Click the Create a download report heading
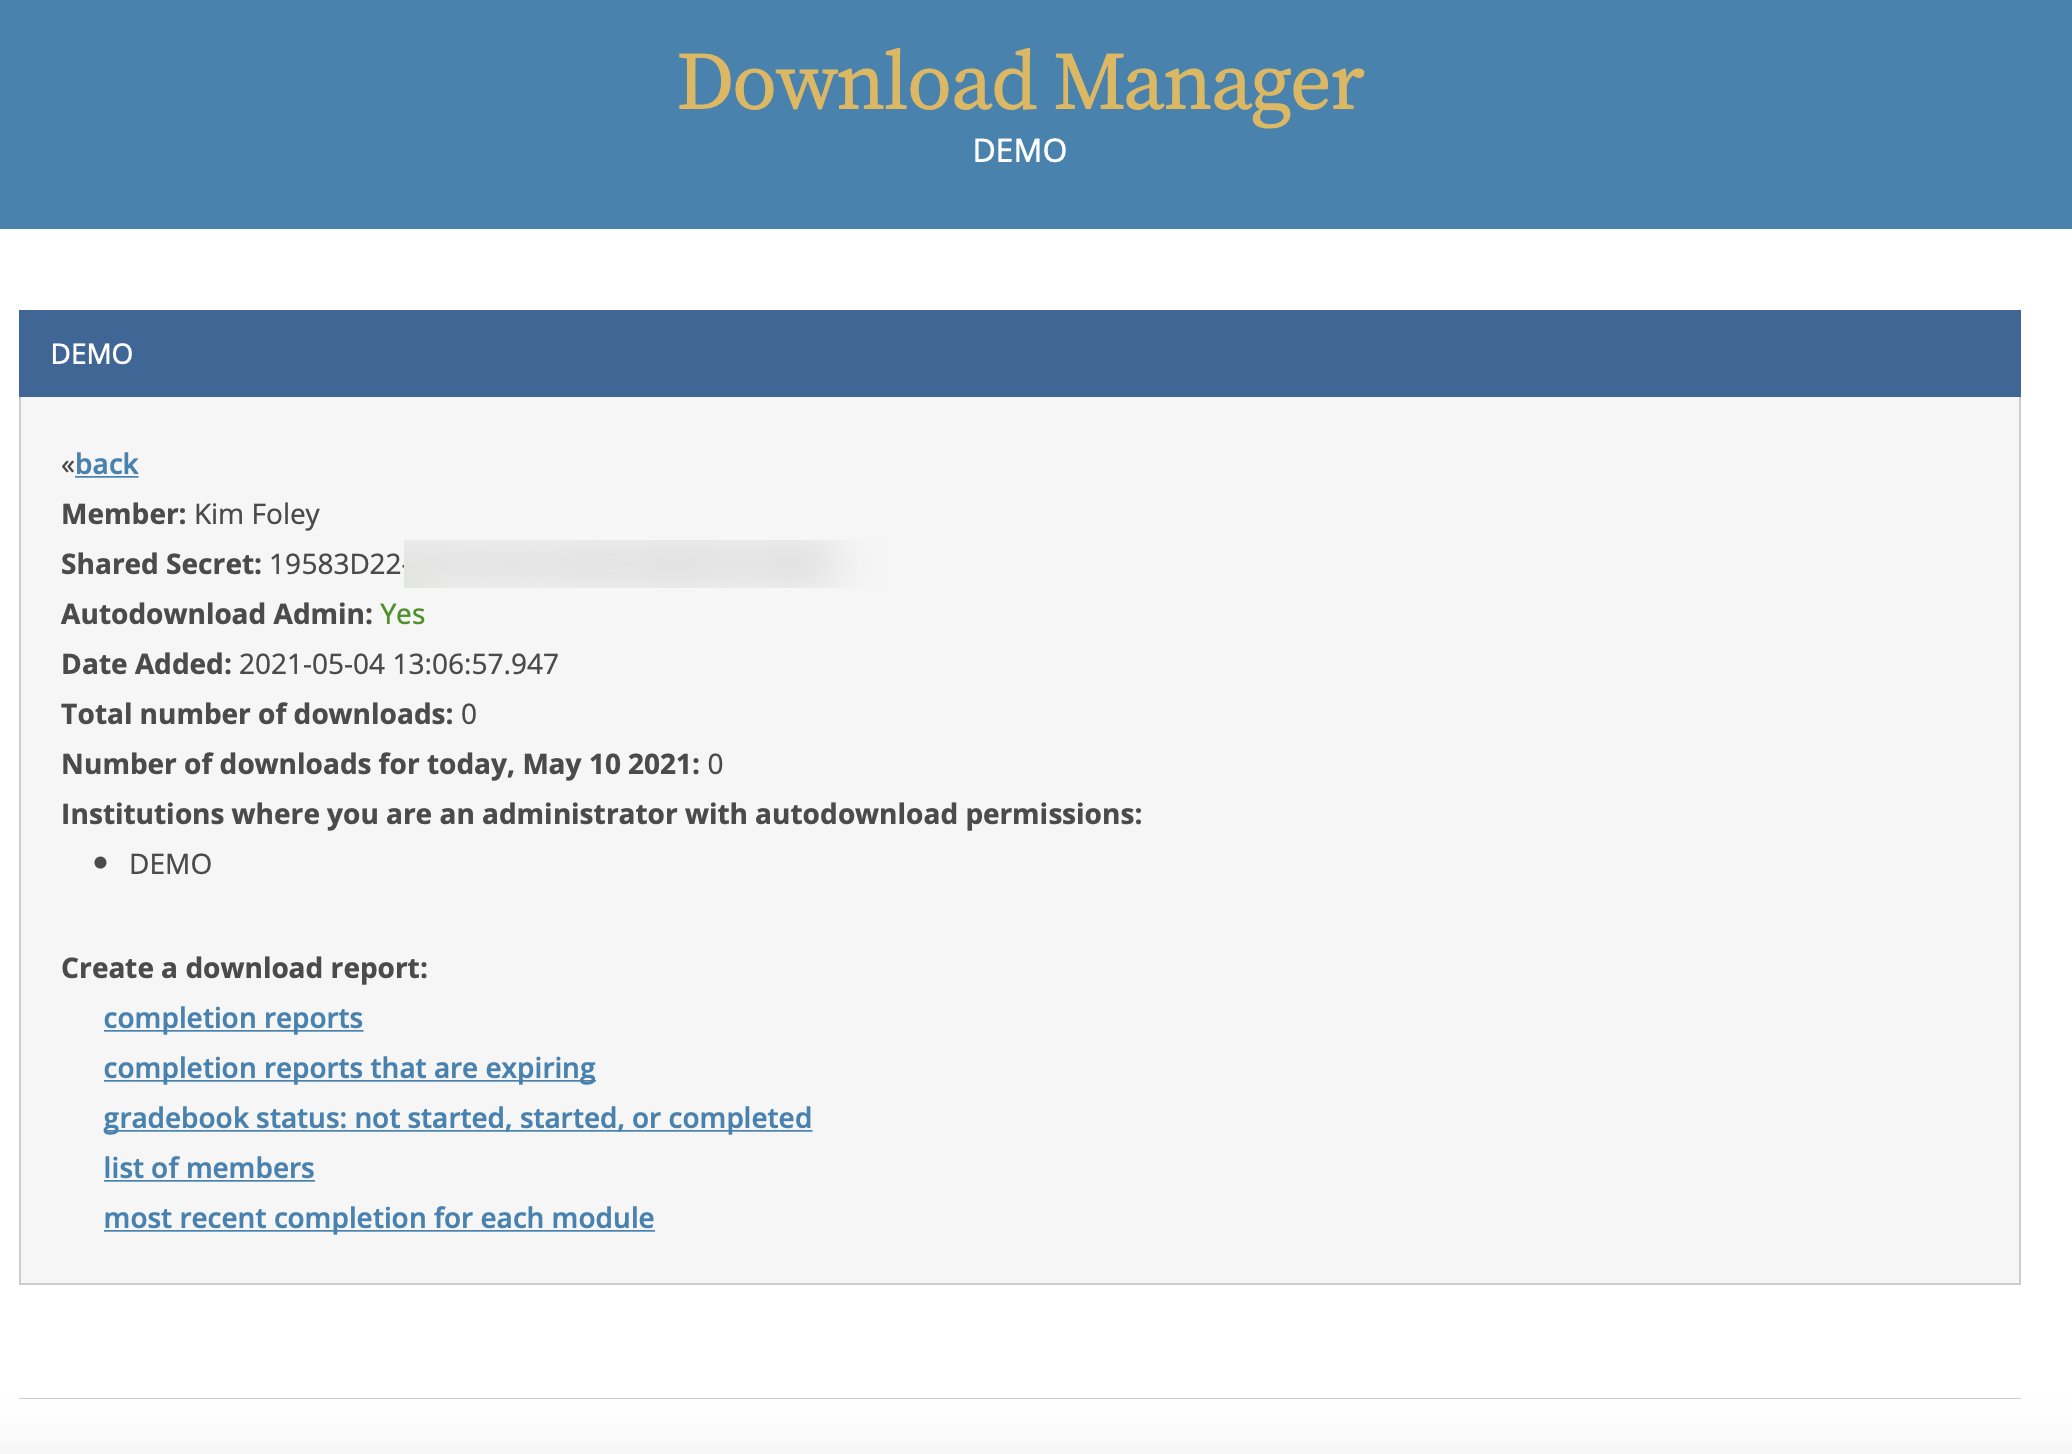This screenshot has width=2072, height=1454. (245, 968)
